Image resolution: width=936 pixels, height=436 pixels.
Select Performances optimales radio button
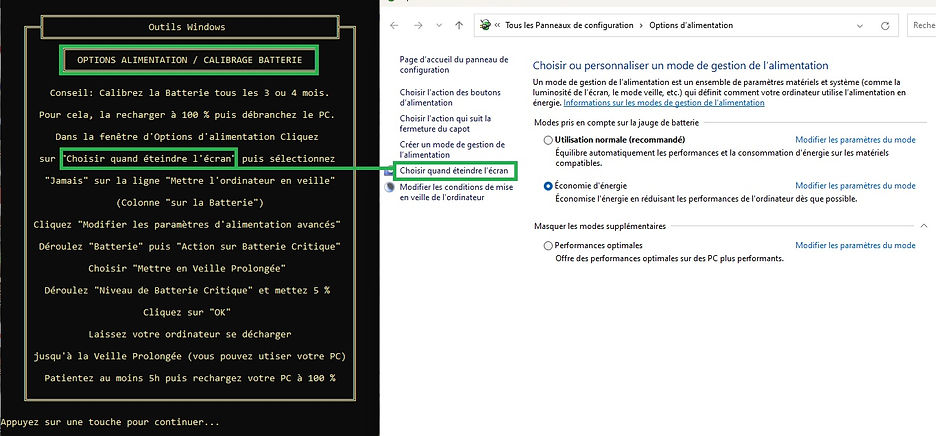tap(548, 245)
